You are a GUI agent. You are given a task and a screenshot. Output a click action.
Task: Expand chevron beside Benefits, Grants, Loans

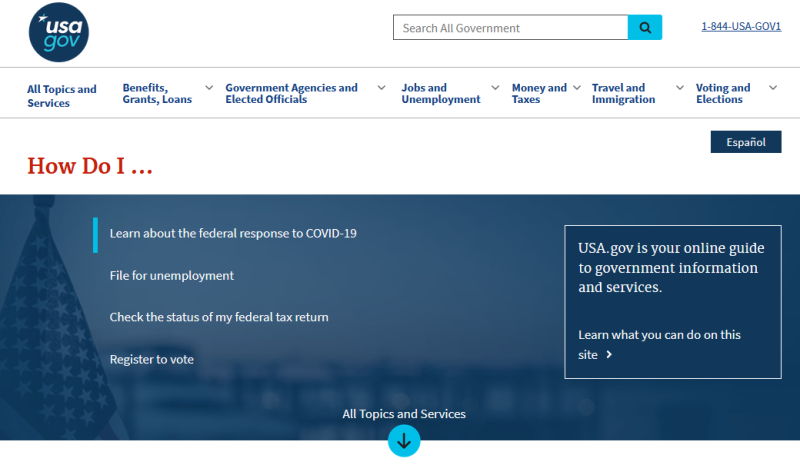209,88
